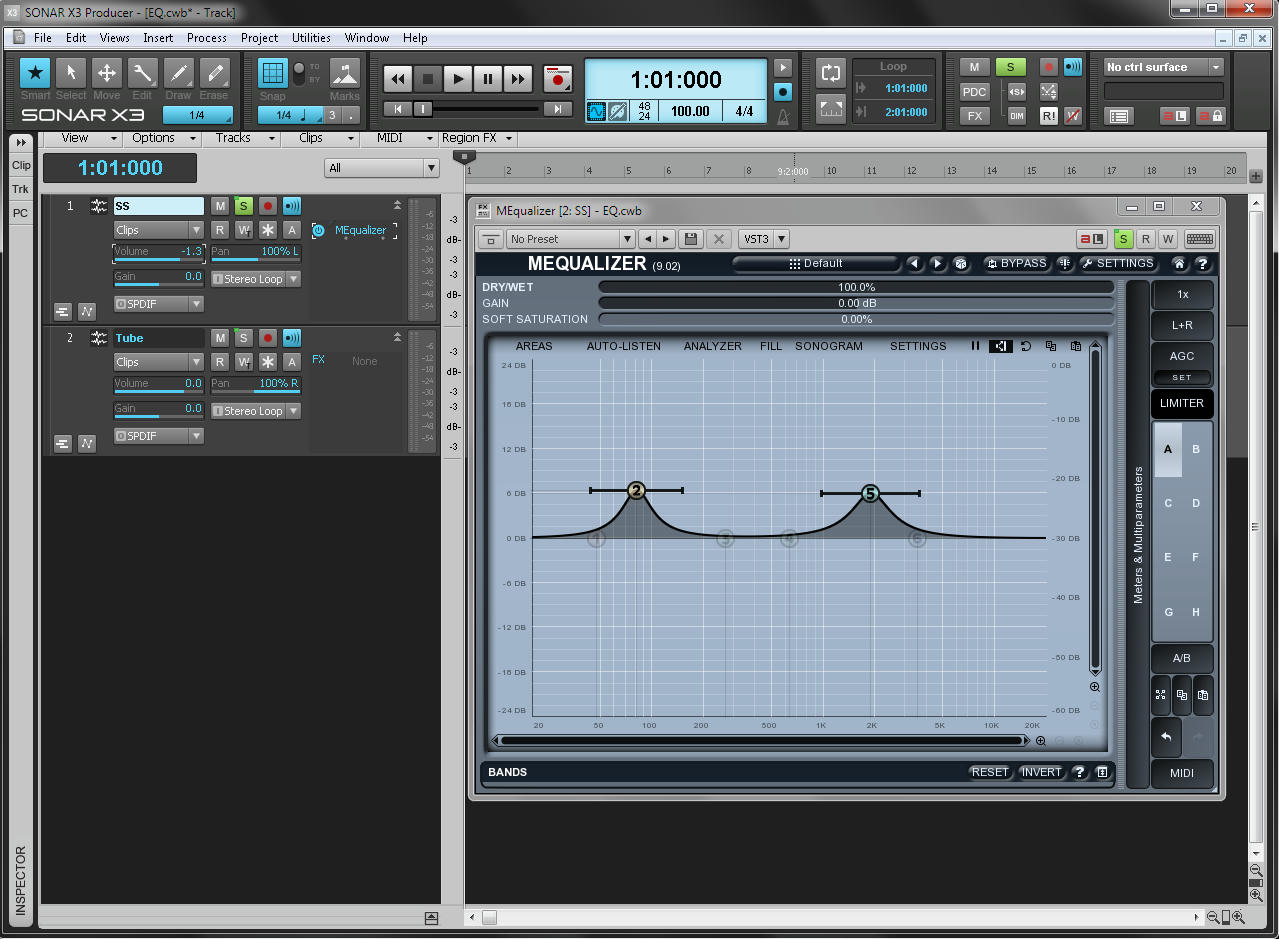Go to project end

click(x=558, y=109)
